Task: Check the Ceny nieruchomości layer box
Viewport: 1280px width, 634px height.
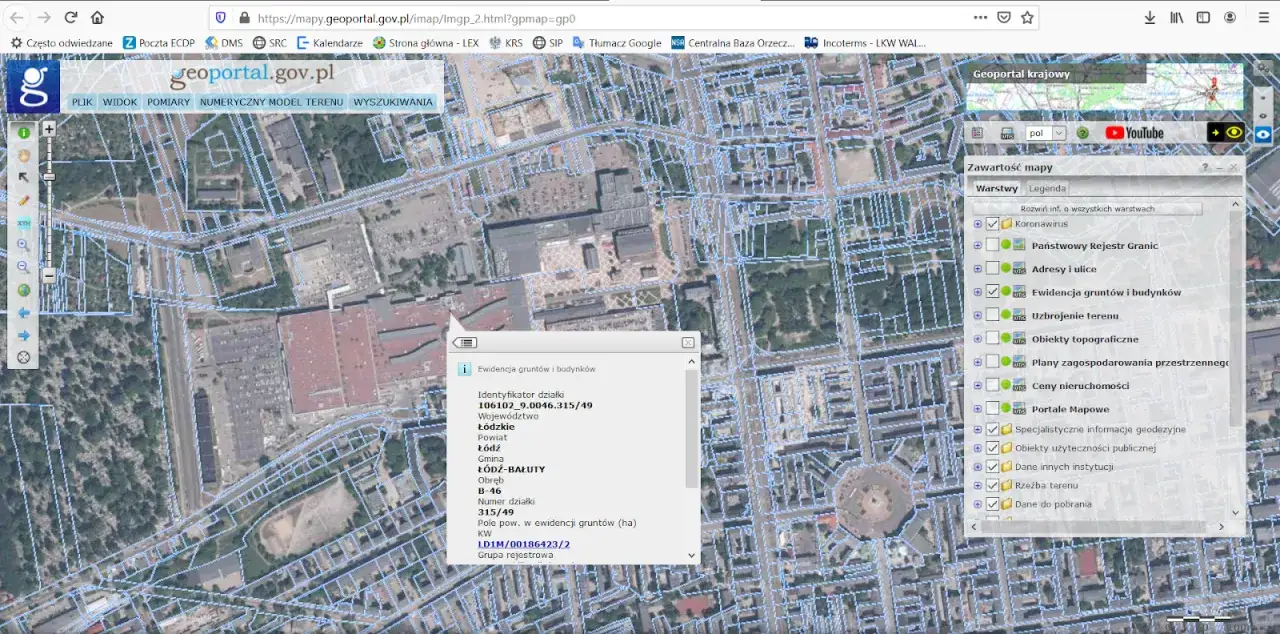Action: click(x=992, y=385)
